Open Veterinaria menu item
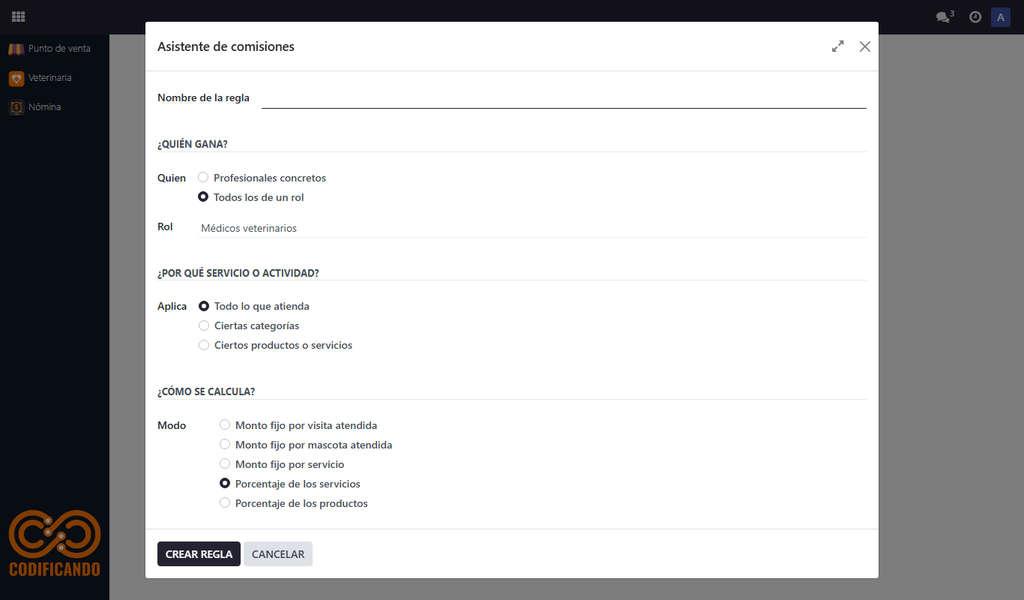Viewport: 1024px width, 600px height. click(50, 78)
